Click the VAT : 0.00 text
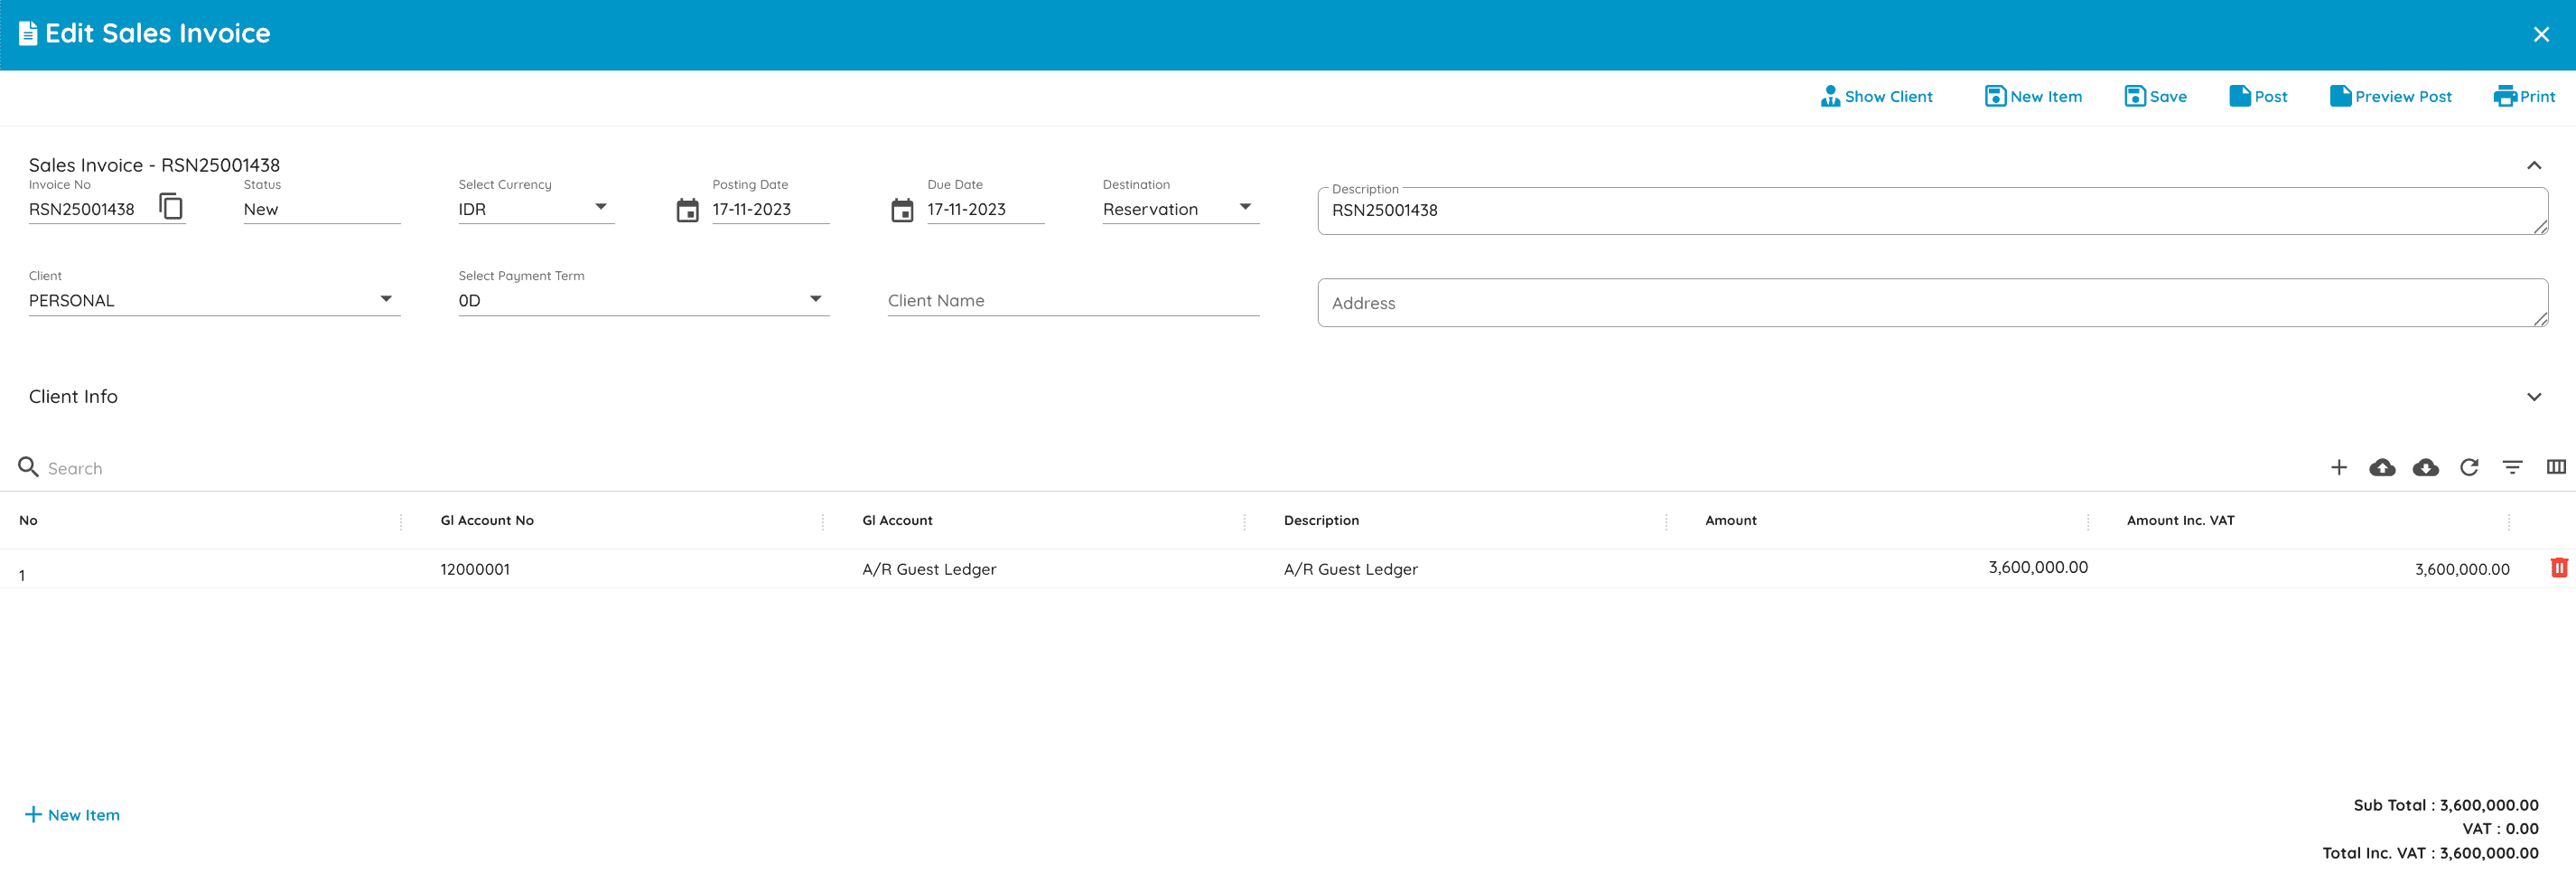This screenshot has height=873, width=2576. (2499, 828)
